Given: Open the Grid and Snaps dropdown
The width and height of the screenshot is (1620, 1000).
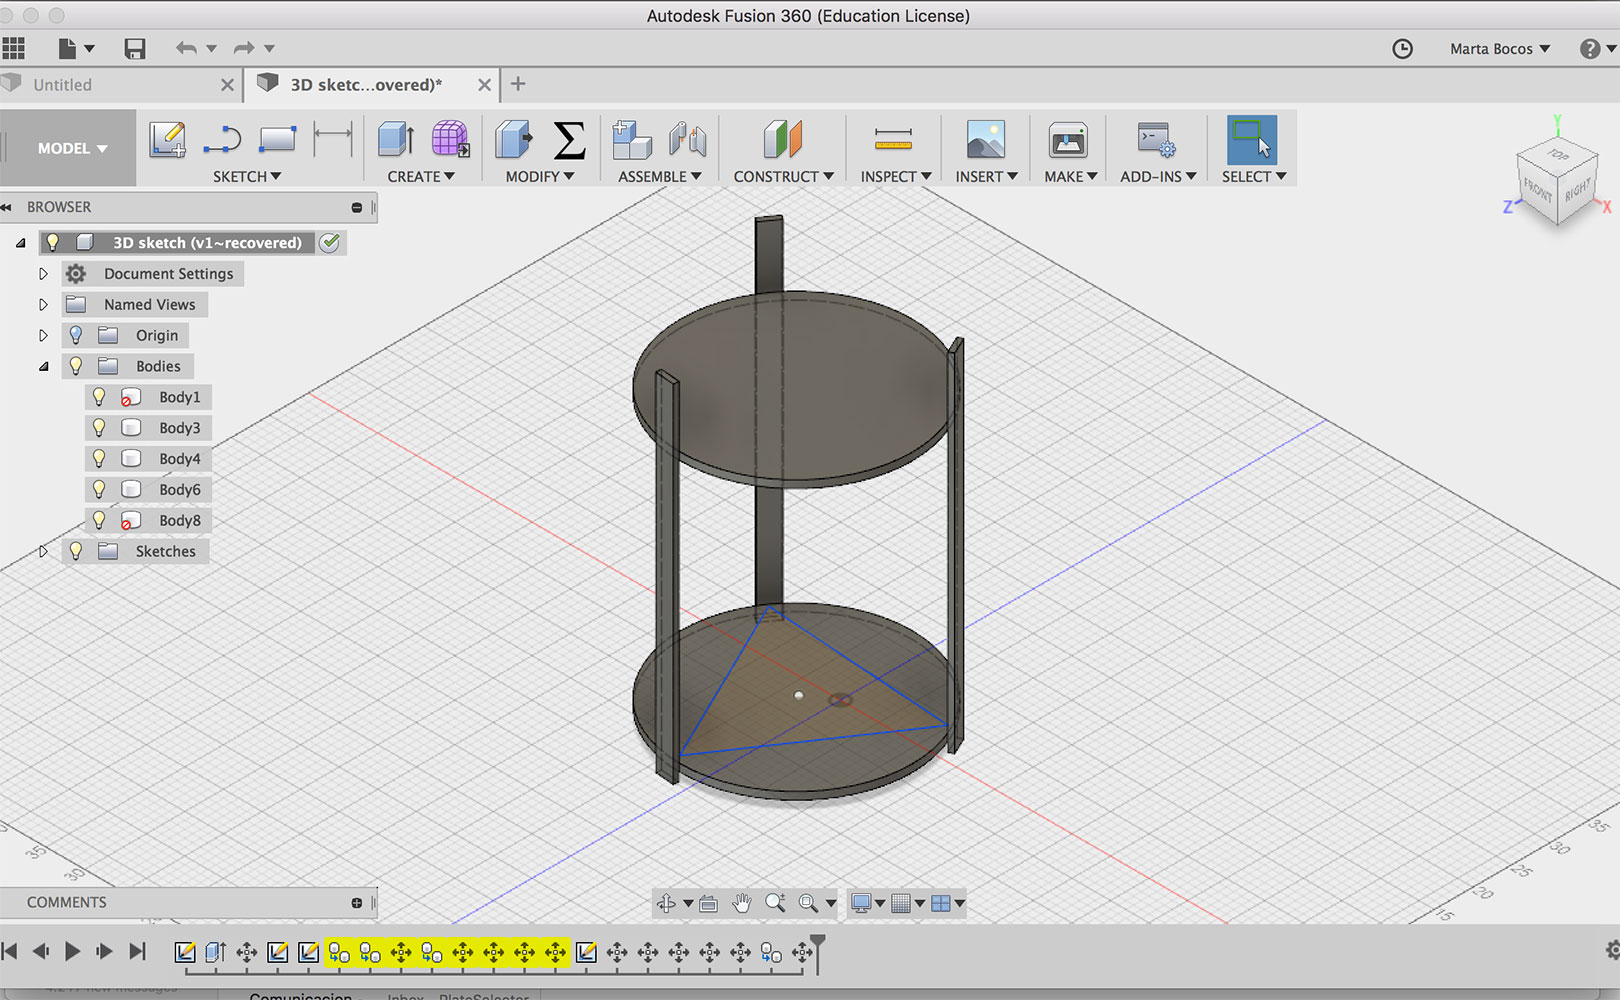Looking at the screenshot, I should (x=907, y=903).
